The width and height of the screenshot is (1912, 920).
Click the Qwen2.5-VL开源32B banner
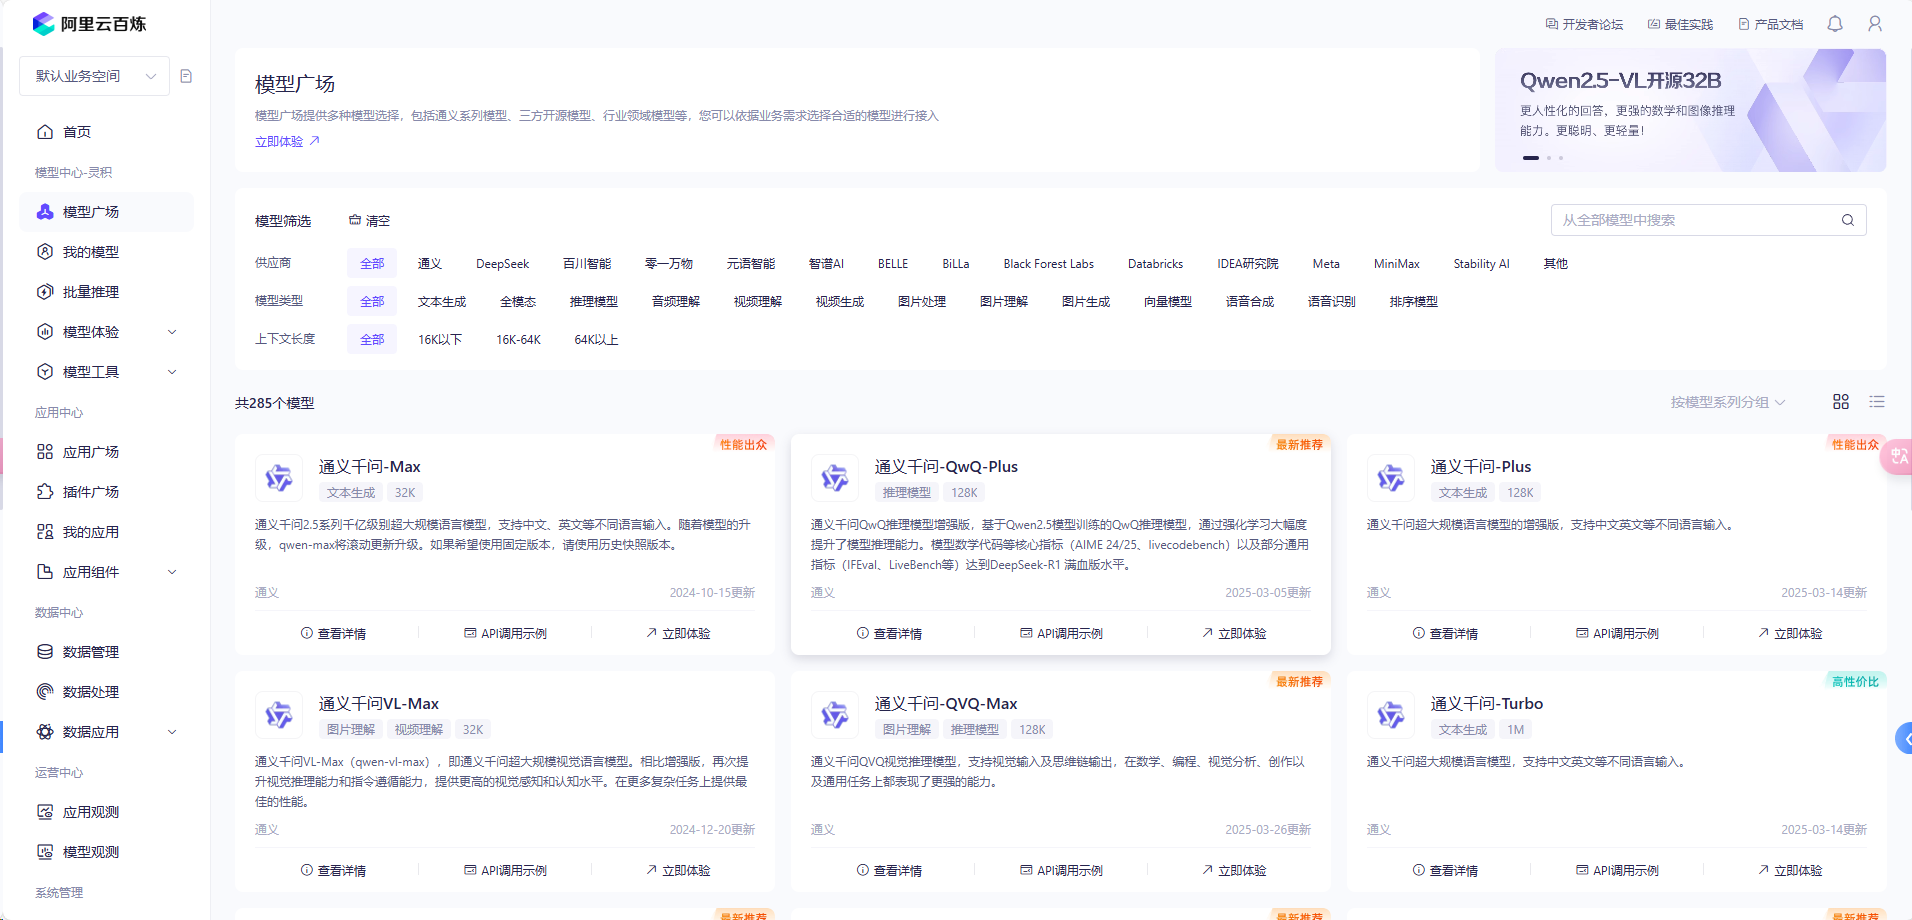(x=1690, y=110)
